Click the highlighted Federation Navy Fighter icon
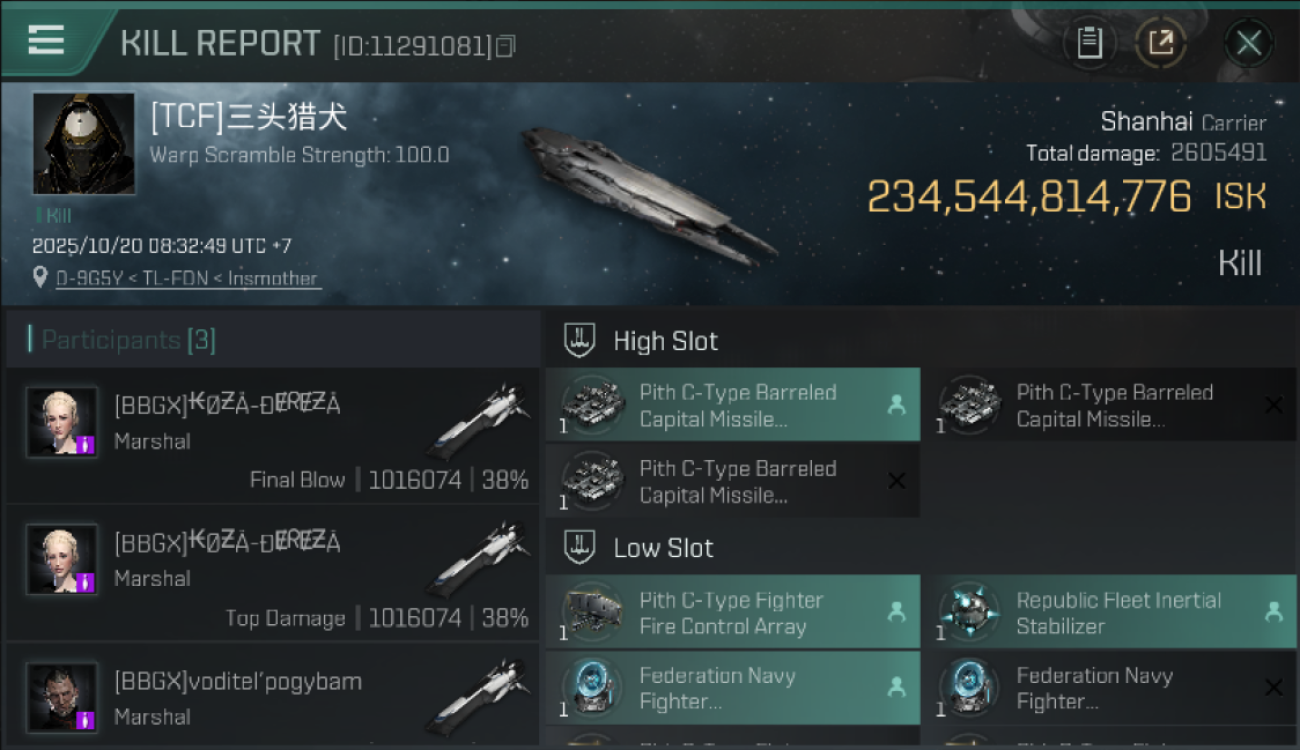Screen dimensions: 1300x750 tap(592, 688)
